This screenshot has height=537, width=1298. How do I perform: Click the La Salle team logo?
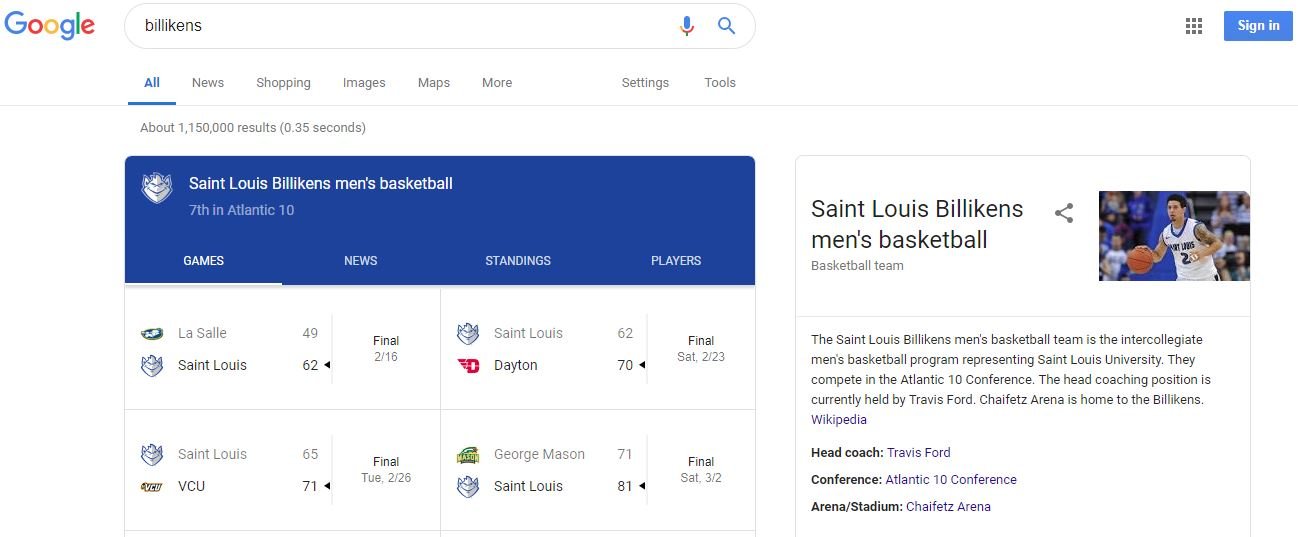pyautogui.click(x=152, y=333)
